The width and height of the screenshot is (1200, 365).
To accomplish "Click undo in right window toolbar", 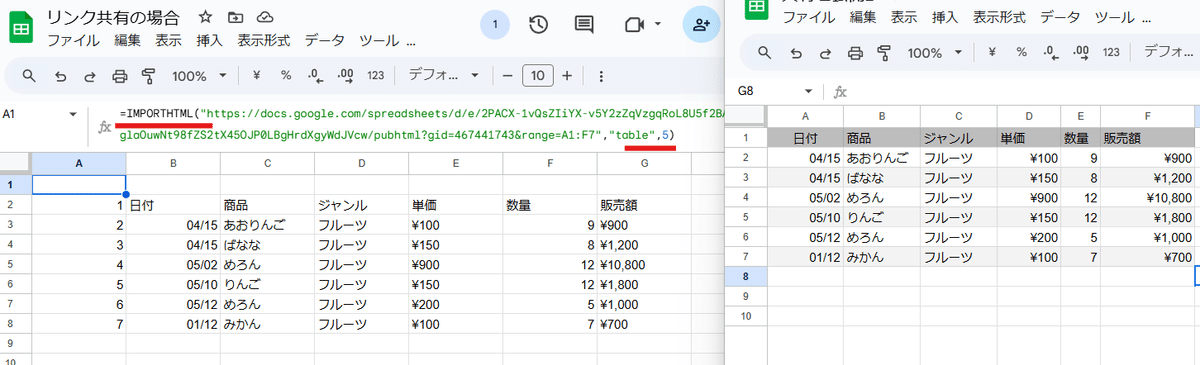I will 796,53.
